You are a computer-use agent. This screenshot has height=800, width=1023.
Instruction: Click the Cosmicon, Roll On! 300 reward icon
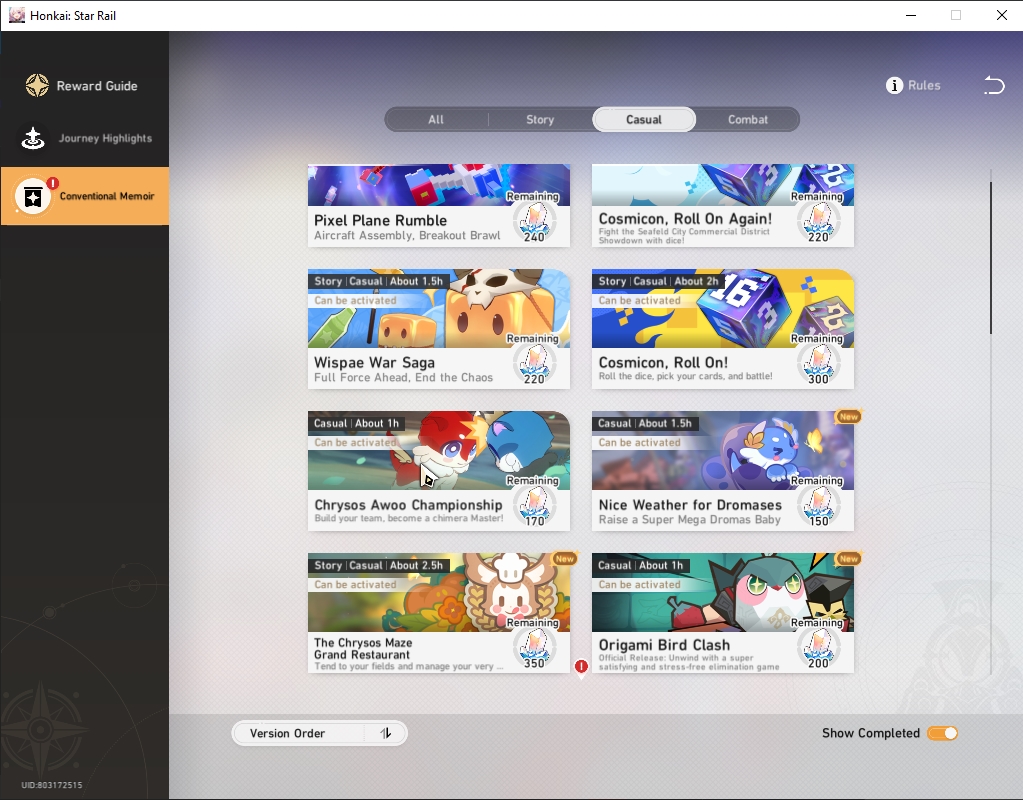pos(819,365)
